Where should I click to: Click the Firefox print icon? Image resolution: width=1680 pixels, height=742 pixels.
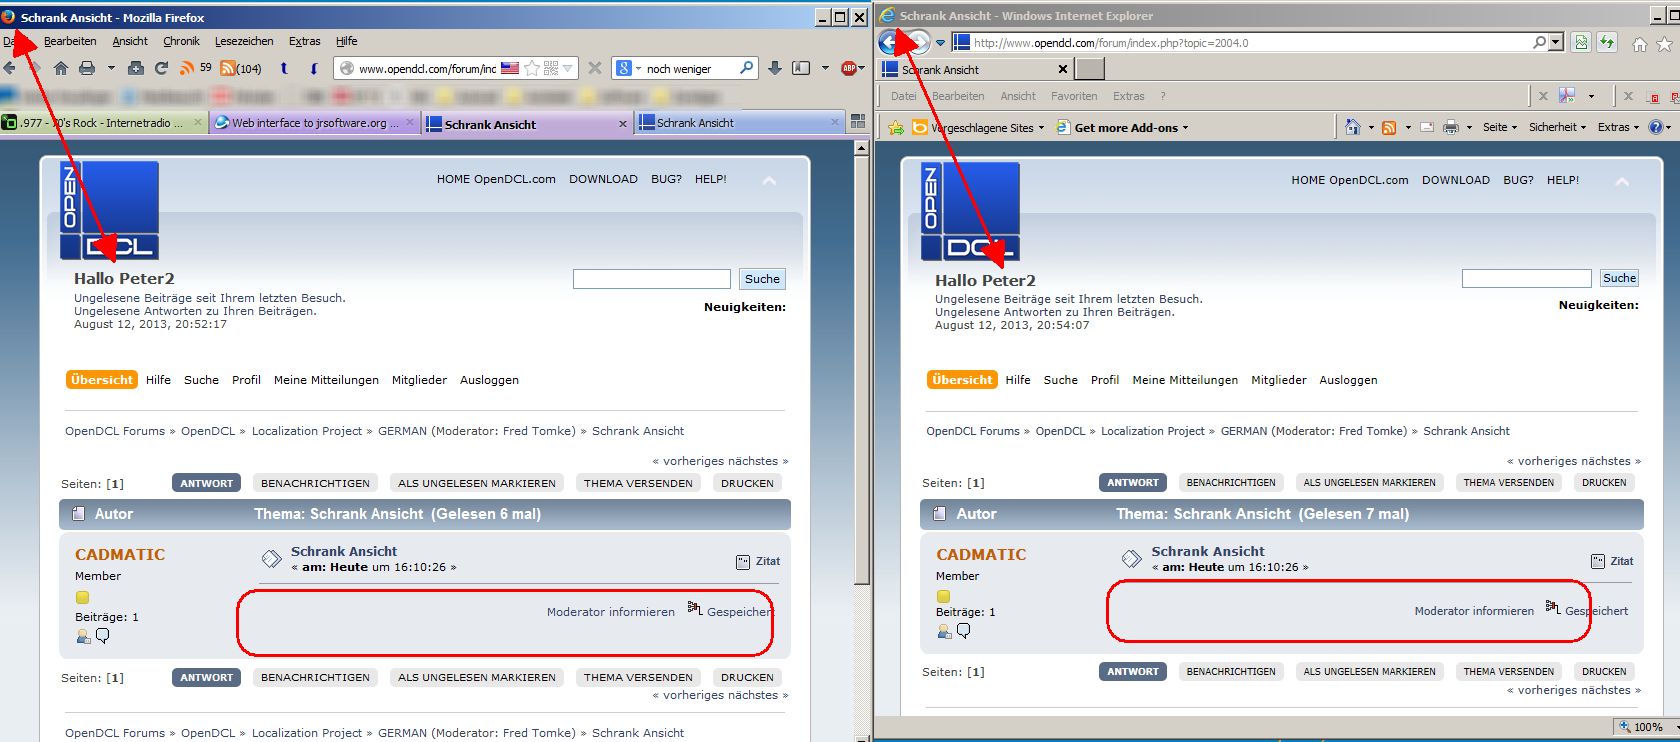tap(87, 68)
